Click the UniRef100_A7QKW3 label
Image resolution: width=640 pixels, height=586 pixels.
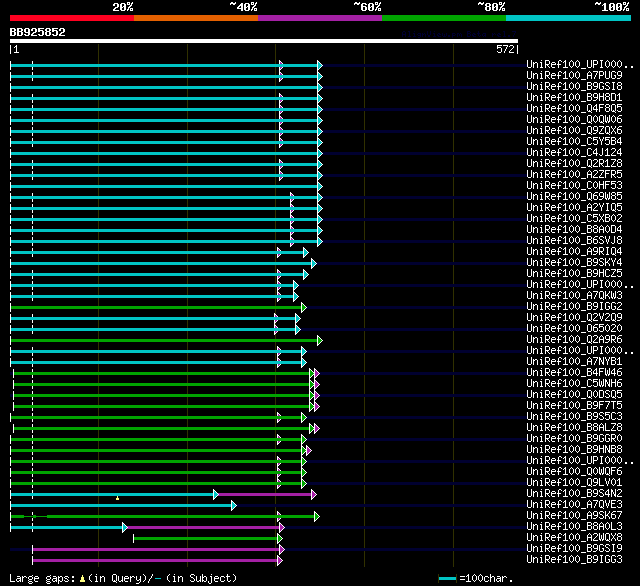coord(574,295)
